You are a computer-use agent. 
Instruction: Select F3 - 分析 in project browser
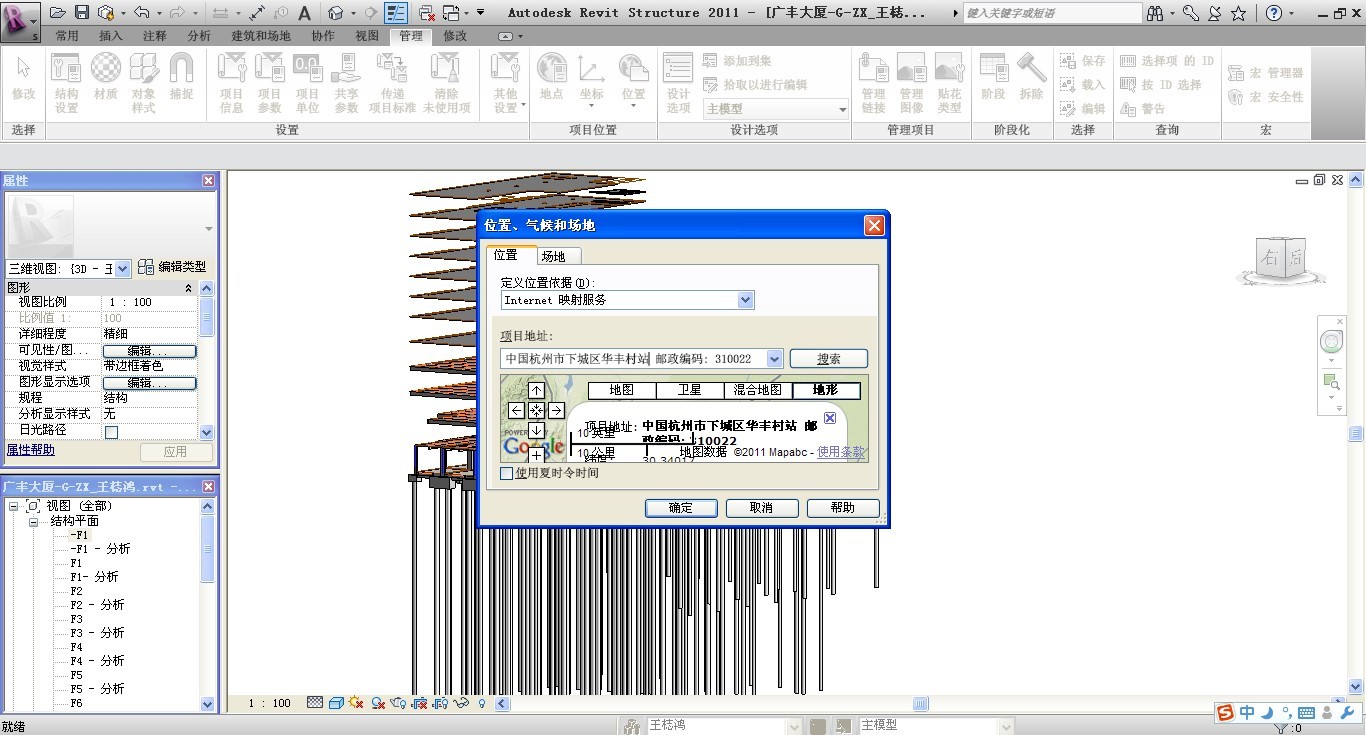coord(97,633)
